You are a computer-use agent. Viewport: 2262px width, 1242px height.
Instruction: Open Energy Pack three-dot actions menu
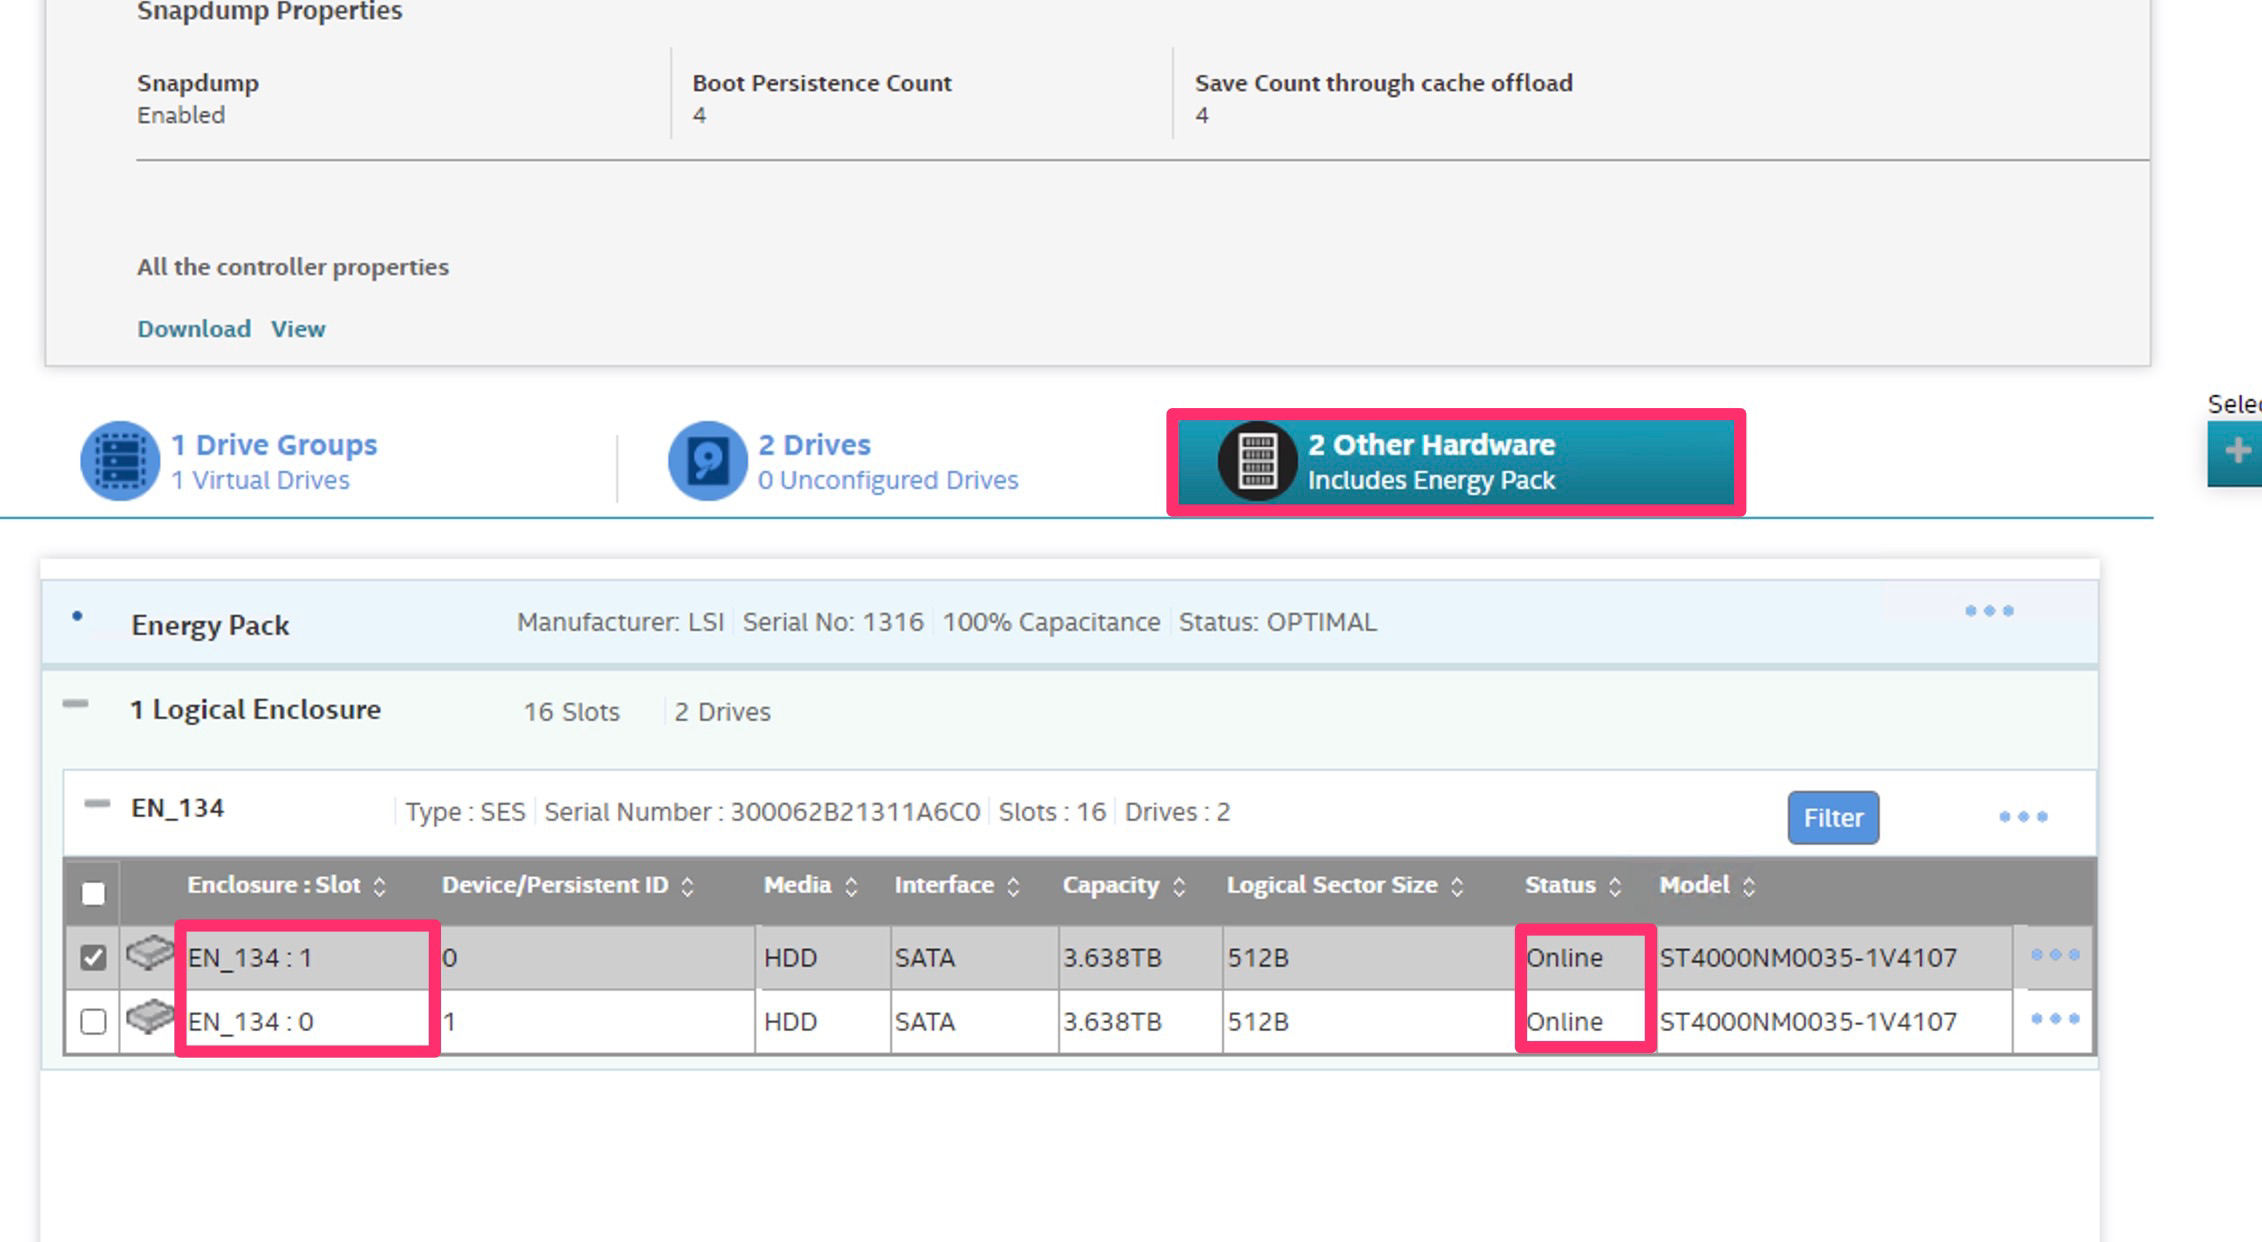point(1988,611)
